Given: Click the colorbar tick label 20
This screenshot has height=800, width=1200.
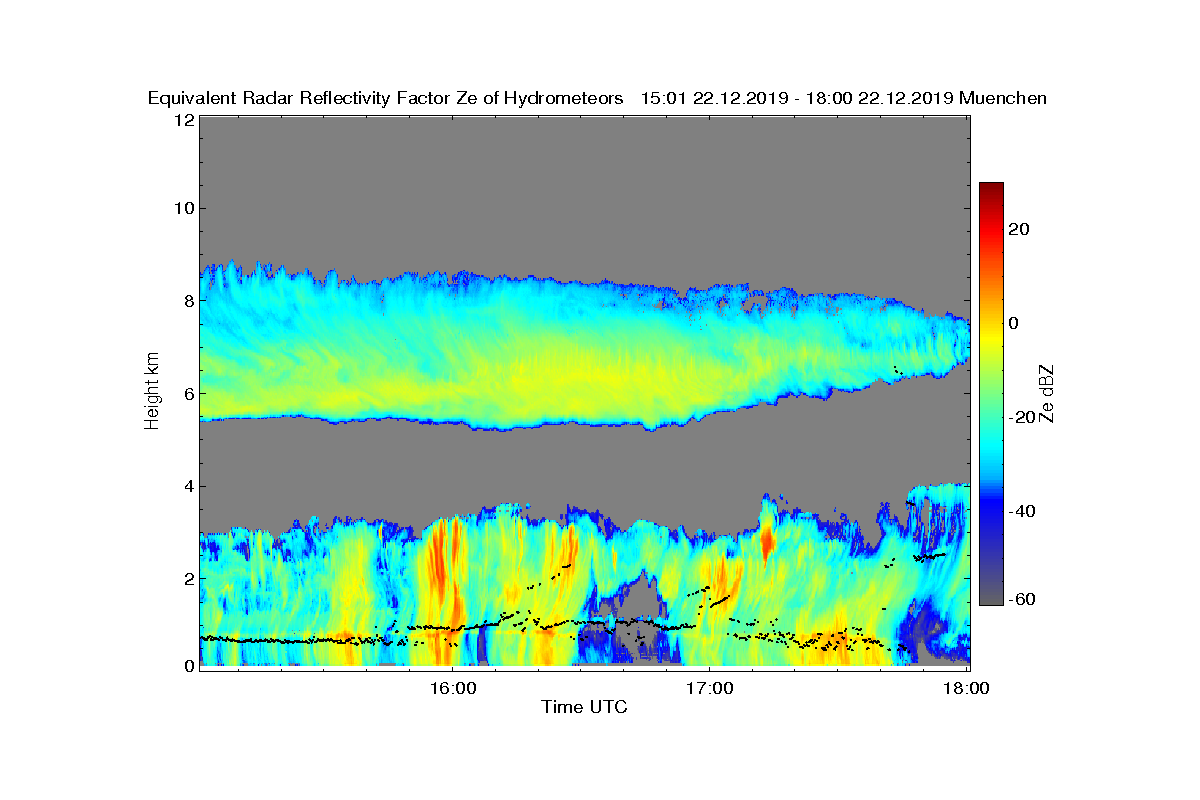Looking at the screenshot, I should pos(1019,229).
